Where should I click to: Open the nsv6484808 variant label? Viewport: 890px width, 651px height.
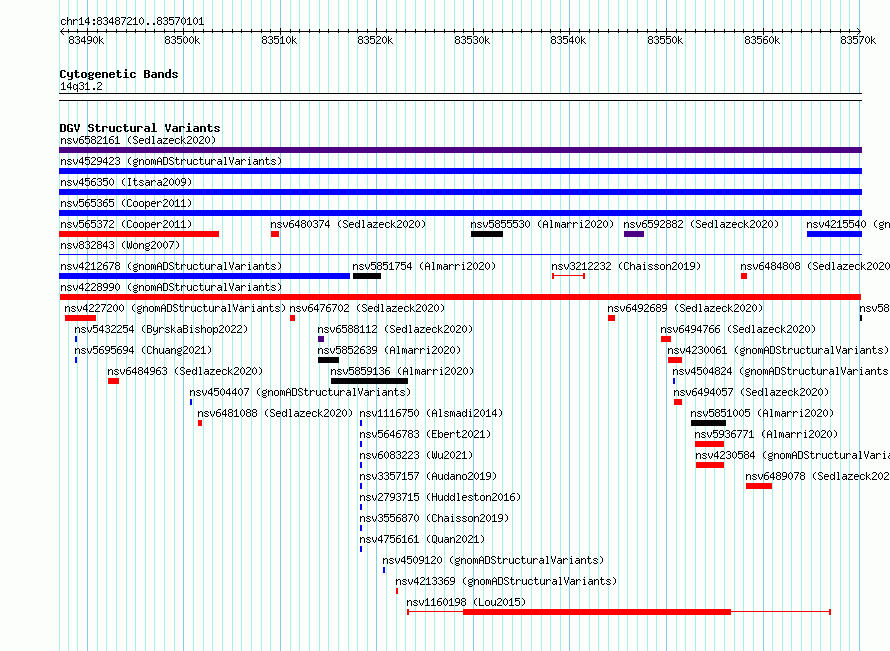(815, 266)
